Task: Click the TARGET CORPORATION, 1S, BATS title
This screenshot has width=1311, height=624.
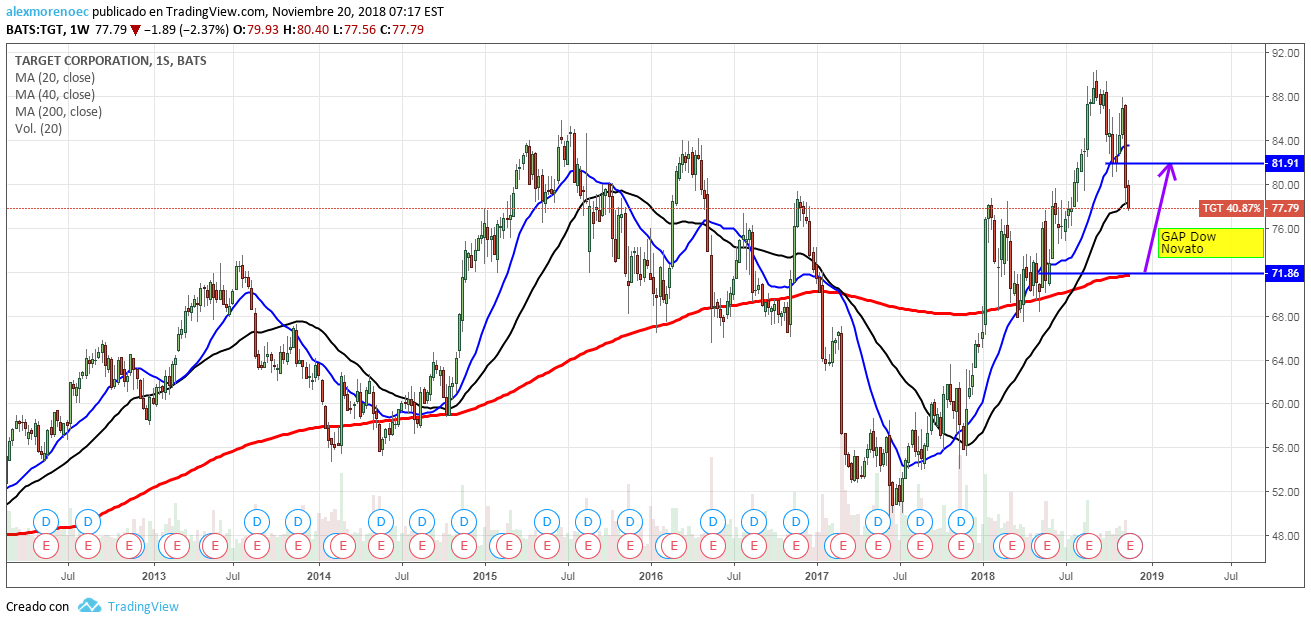Action: (x=110, y=60)
